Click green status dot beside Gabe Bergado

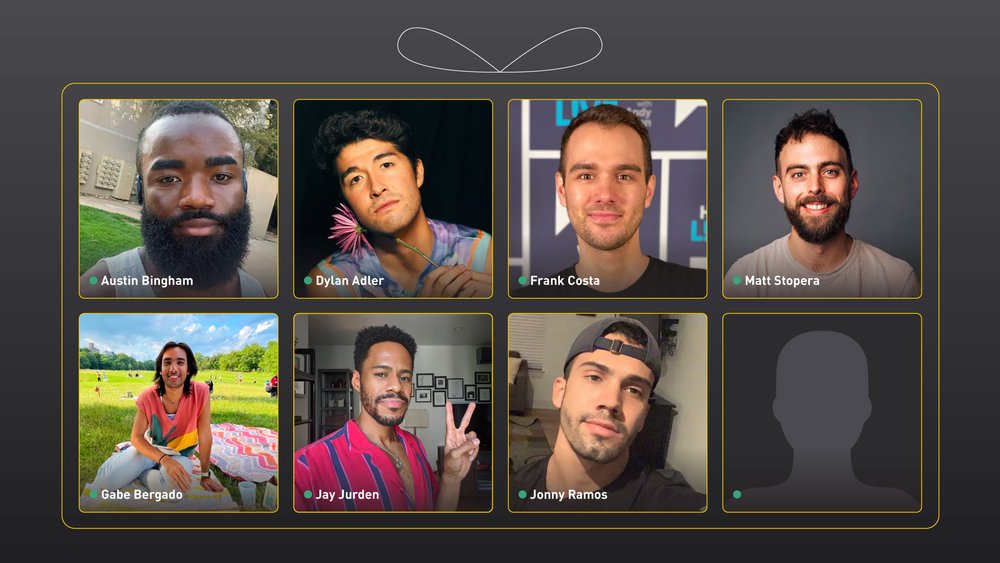point(93,495)
